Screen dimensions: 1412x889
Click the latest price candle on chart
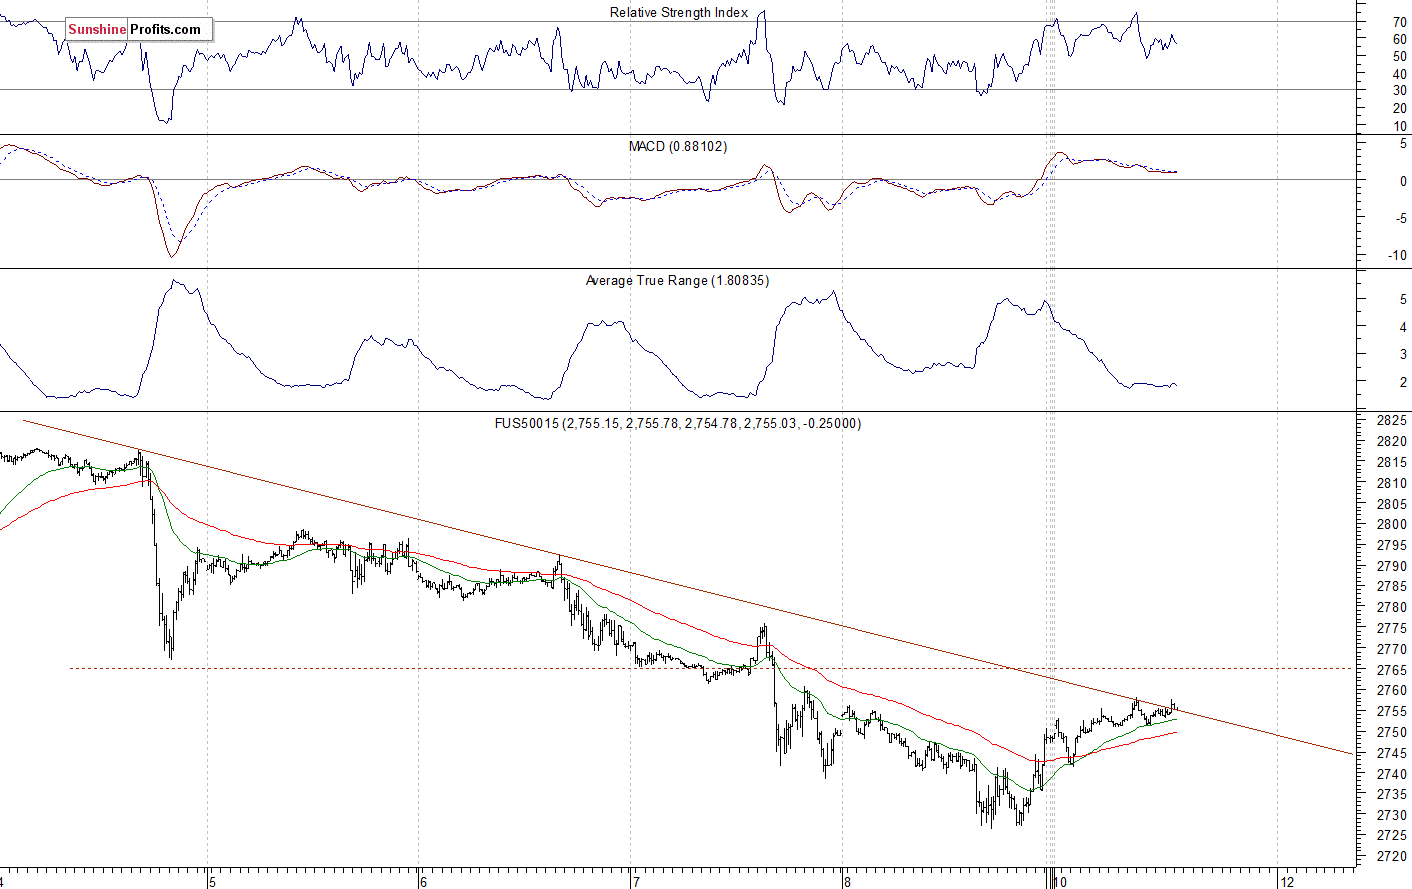point(1174,706)
